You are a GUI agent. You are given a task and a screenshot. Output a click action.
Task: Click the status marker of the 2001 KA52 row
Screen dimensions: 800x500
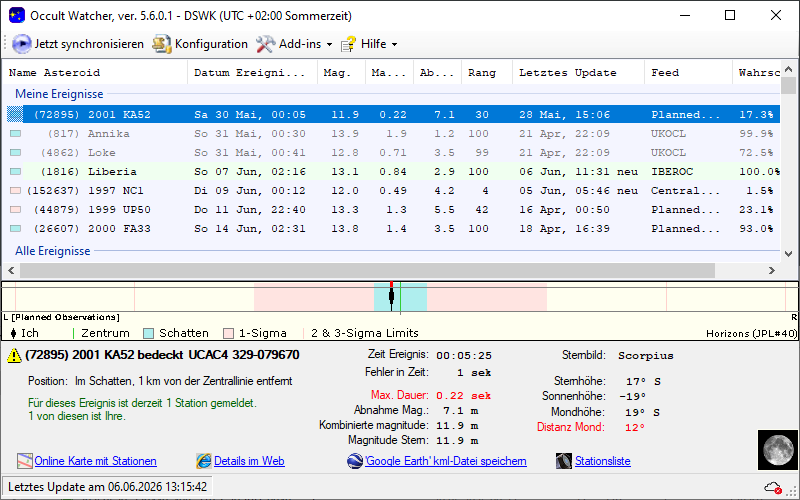(x=15, y=114)
